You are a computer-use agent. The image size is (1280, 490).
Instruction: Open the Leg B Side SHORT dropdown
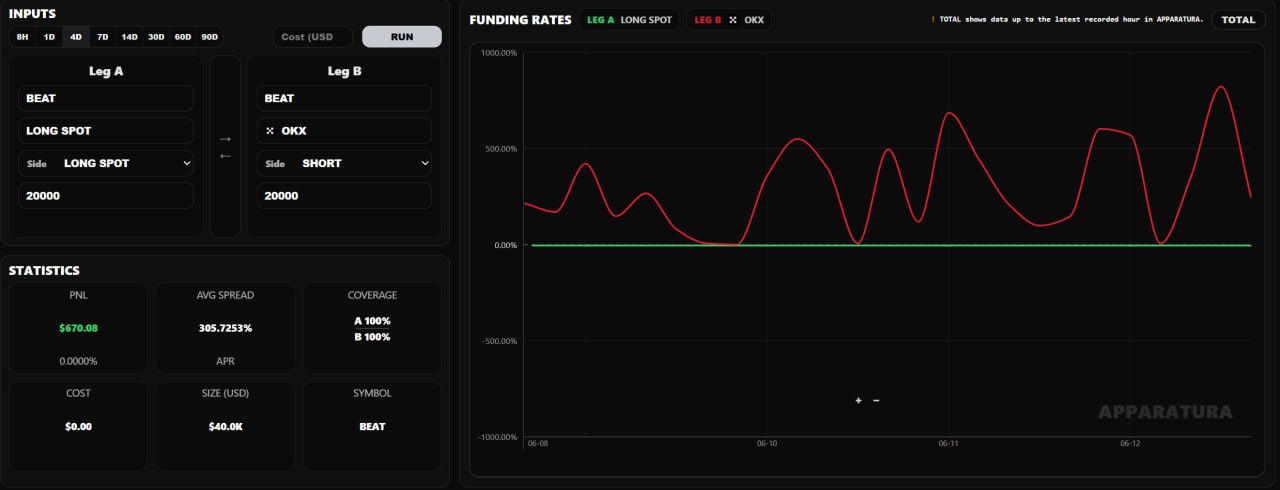click(x=344, y=163)
